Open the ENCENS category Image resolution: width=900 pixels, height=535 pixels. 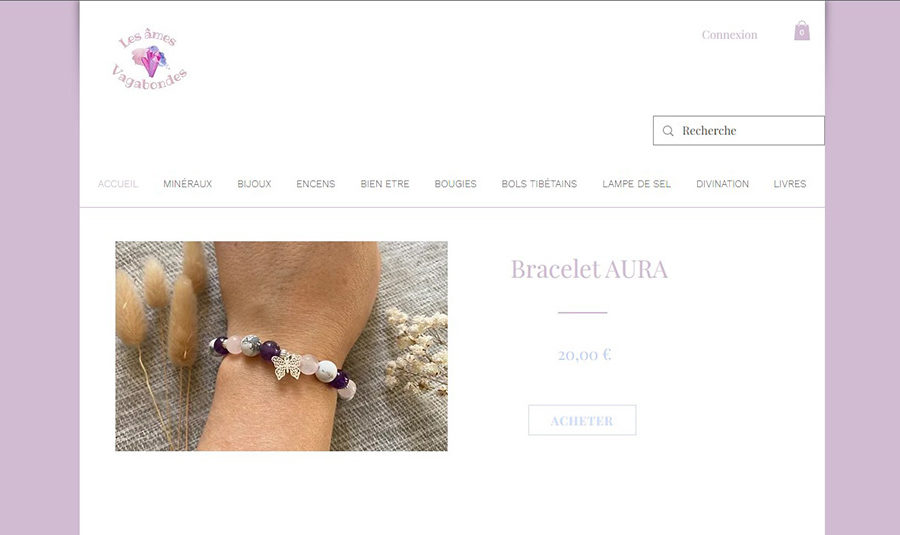point(316,184)
